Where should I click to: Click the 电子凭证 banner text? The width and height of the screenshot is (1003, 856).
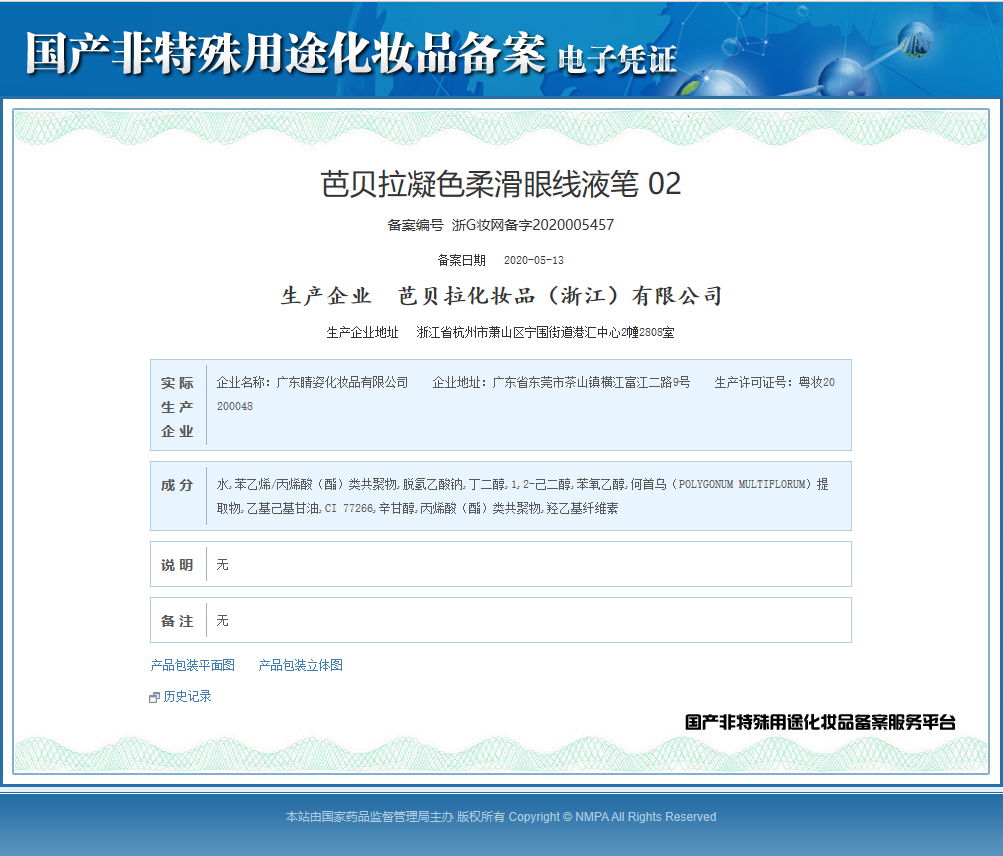point(617,60)
